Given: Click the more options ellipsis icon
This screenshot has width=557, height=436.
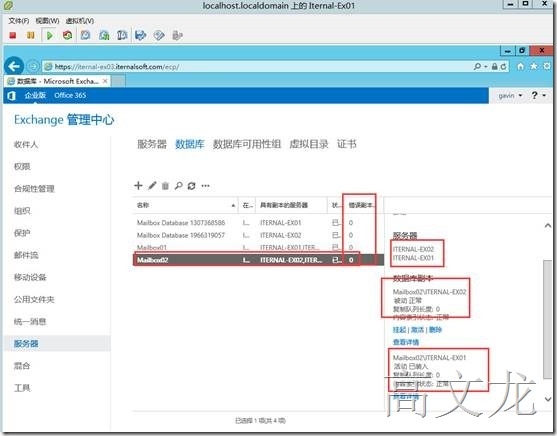Looking at the screenshot, I should click(x=205, y=185).
